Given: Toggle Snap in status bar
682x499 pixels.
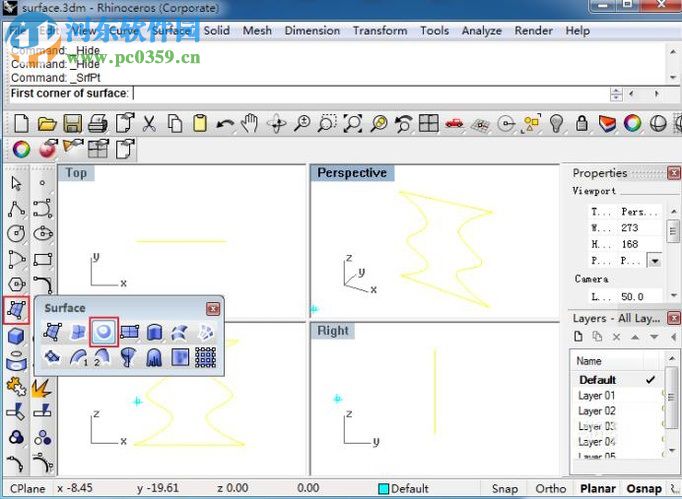Looking at the screenshot, I should pyautogui.click(x=505, y=489).
